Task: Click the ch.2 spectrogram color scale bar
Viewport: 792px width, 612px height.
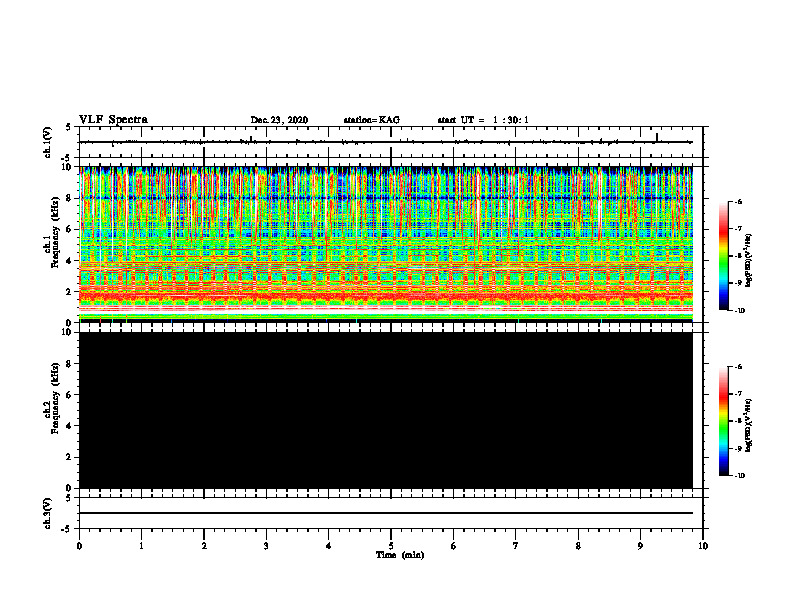Action: (x=723, y=421)
